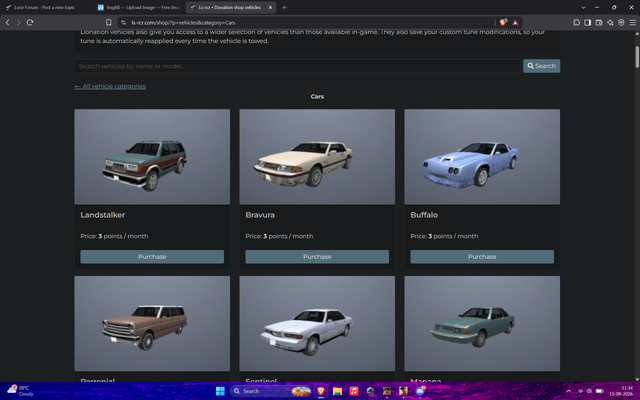Expand the tab search dropdown arrow
The height and width of the screenshot is (400, 640).
(583, 7)
